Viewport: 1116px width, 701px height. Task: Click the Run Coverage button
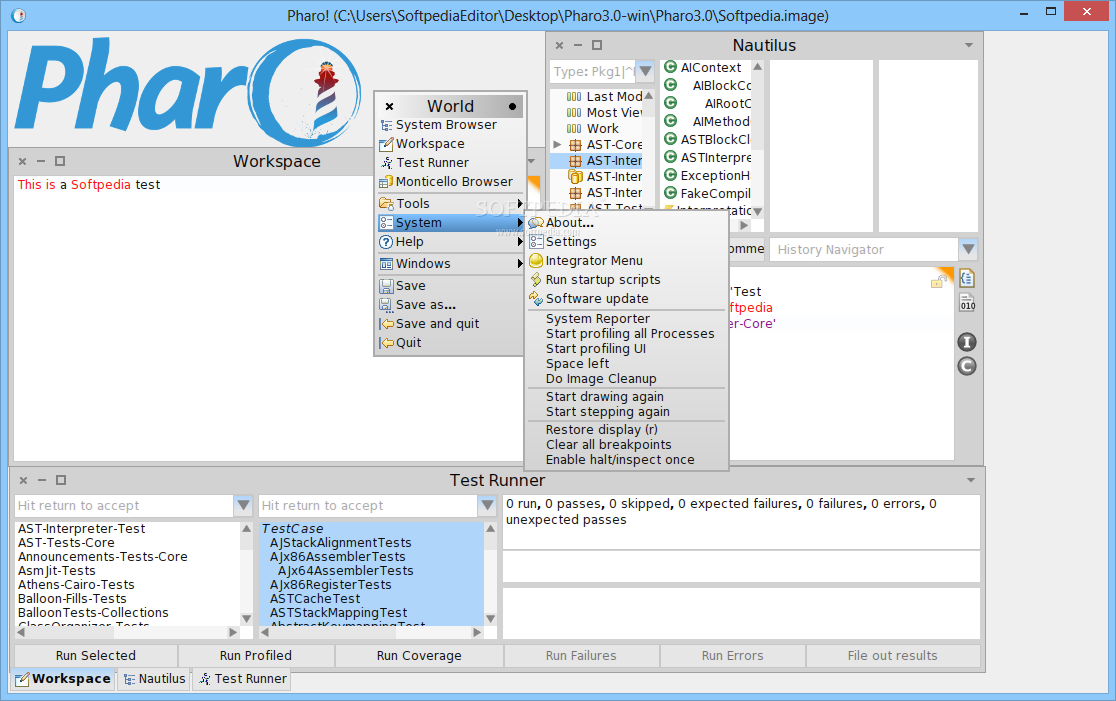419,655
